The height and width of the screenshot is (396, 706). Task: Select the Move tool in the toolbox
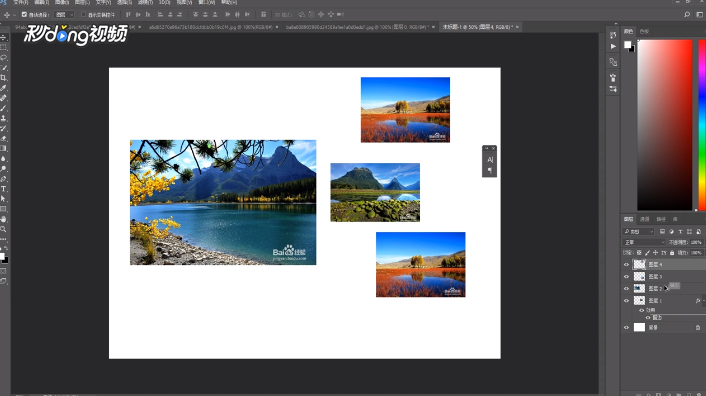click(4, 37)
